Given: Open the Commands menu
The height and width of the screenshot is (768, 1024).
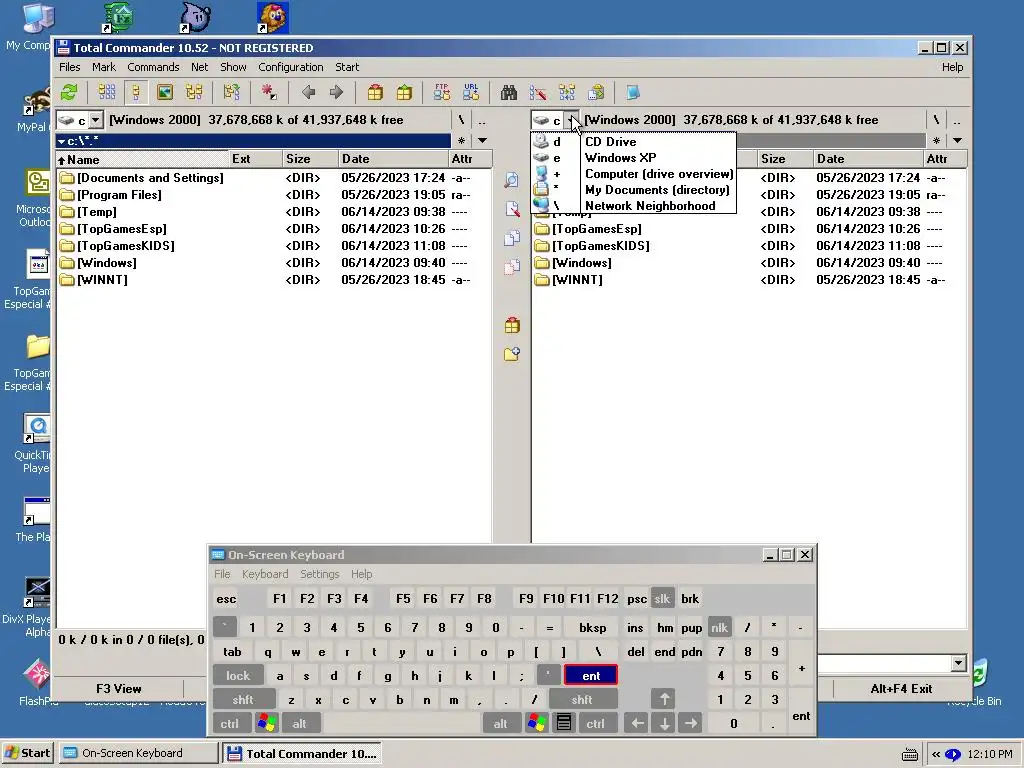Looking at the screenshot, I should tap(153, 67).
